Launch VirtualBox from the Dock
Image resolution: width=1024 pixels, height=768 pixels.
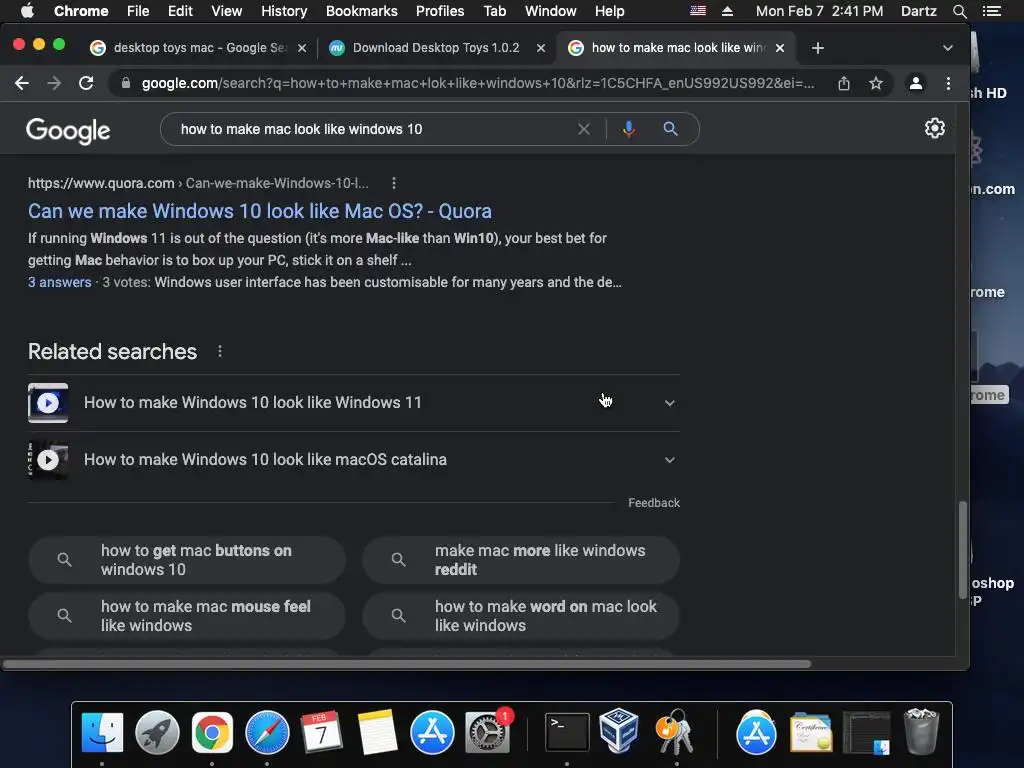[618, 731]
